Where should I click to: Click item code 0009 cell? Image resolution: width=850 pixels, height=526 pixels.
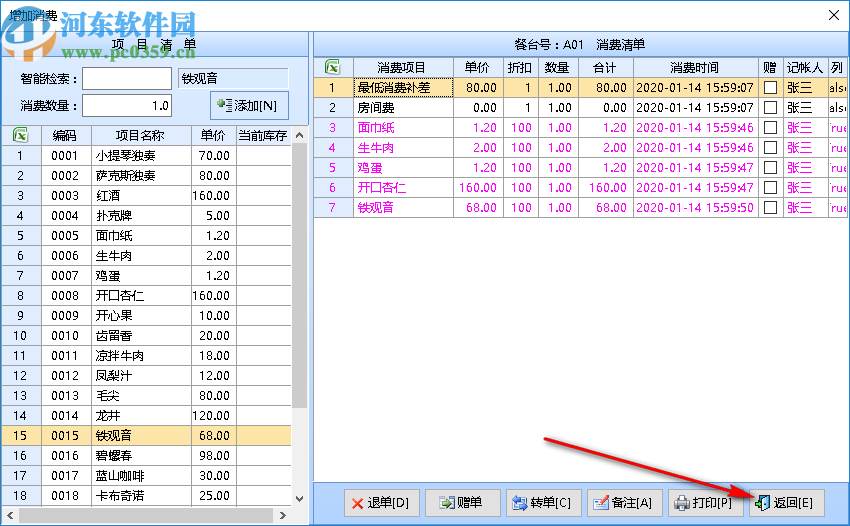pos(66,316)
